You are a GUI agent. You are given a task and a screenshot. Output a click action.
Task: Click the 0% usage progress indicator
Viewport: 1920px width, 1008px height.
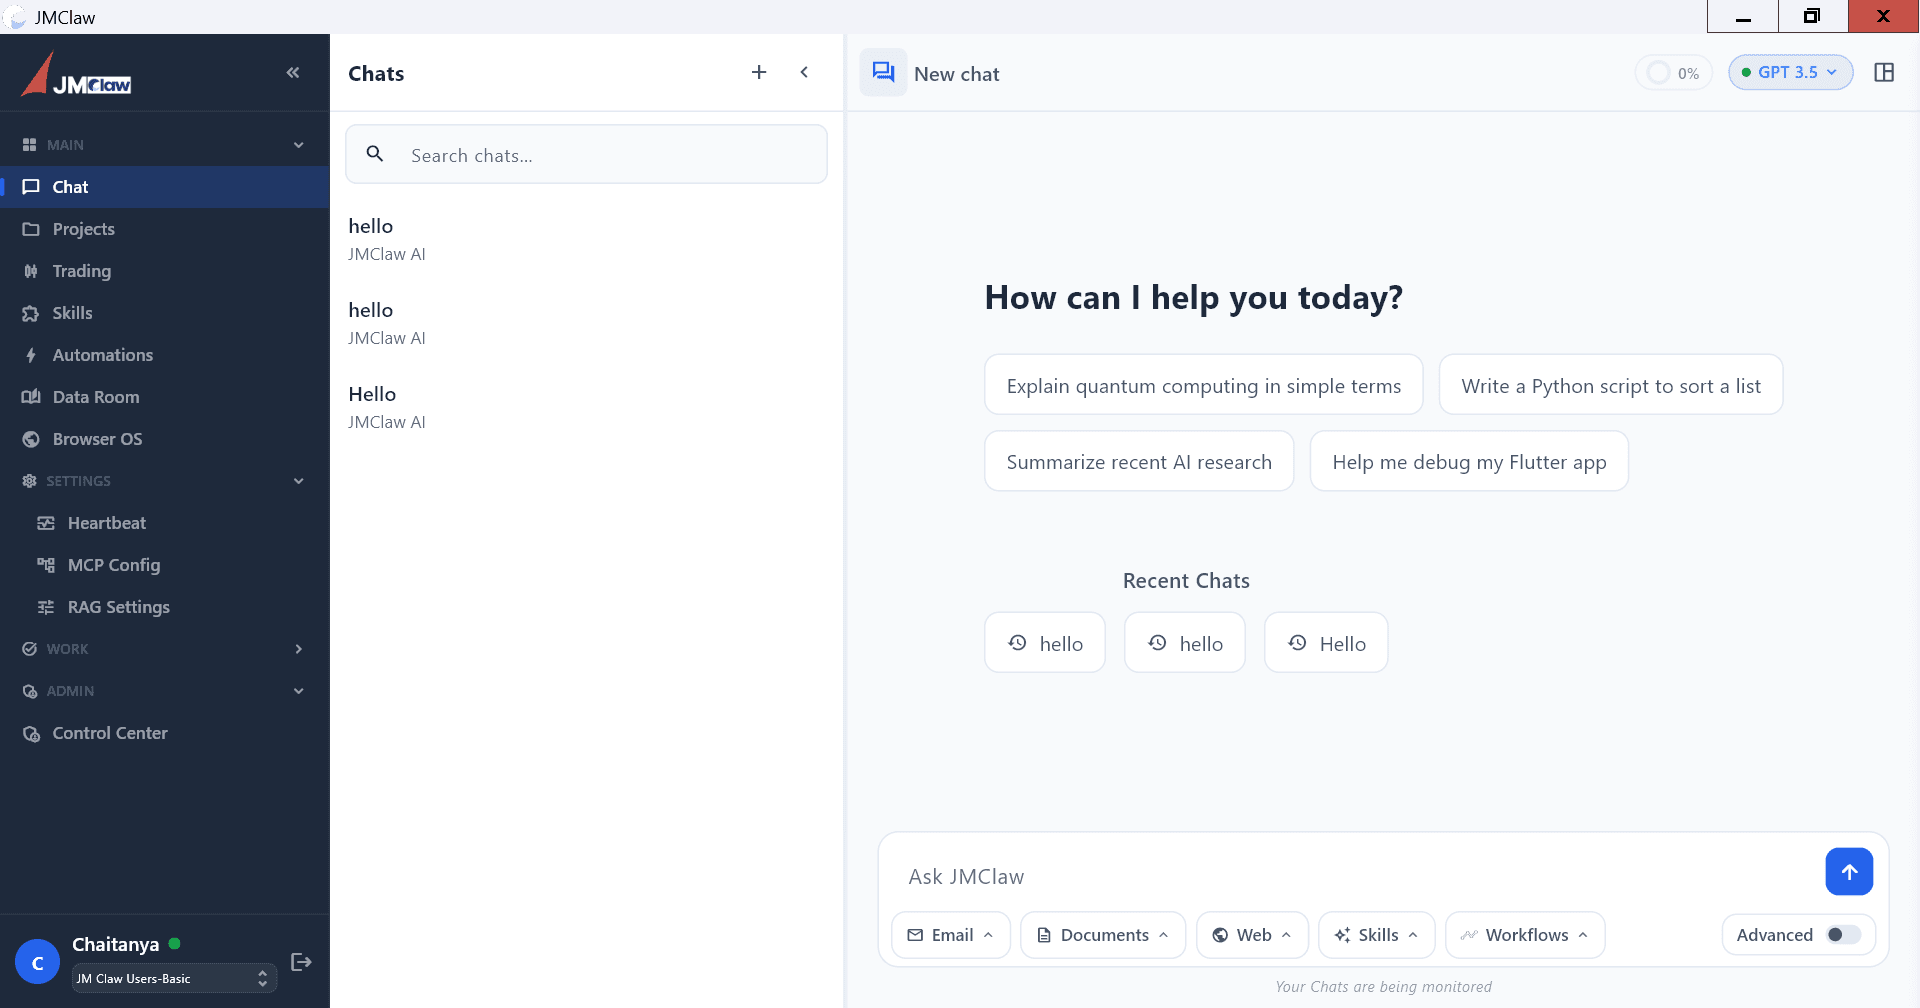1674,73
